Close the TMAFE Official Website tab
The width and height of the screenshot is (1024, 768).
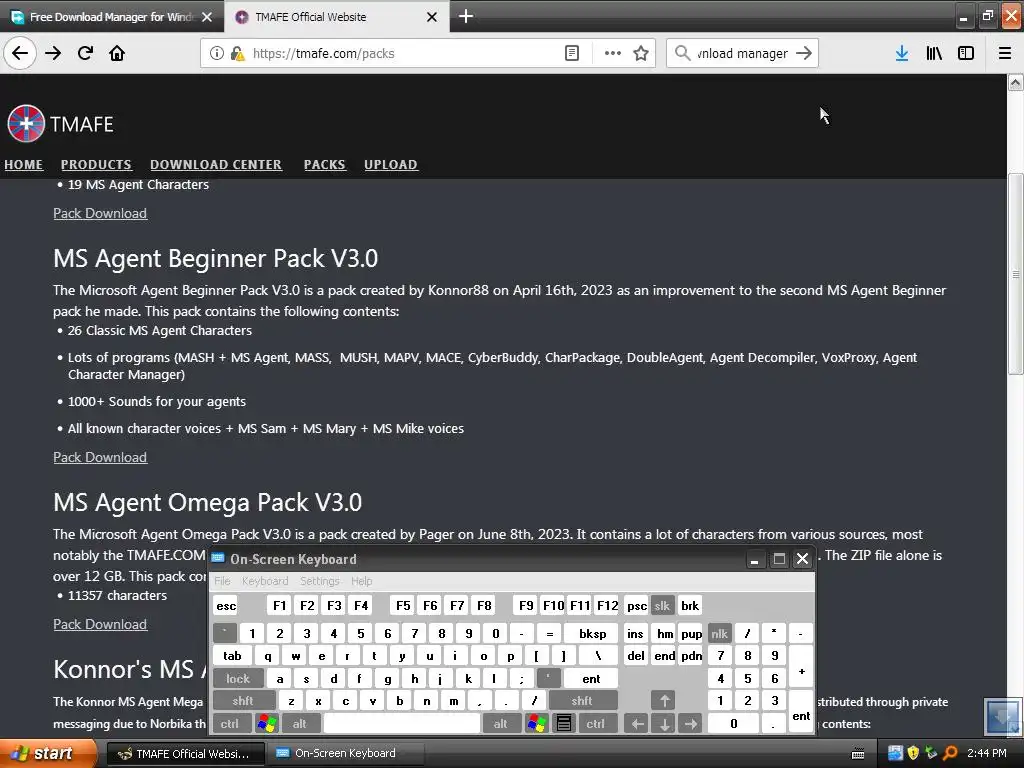pyautogui.click(x=432, y=17)
